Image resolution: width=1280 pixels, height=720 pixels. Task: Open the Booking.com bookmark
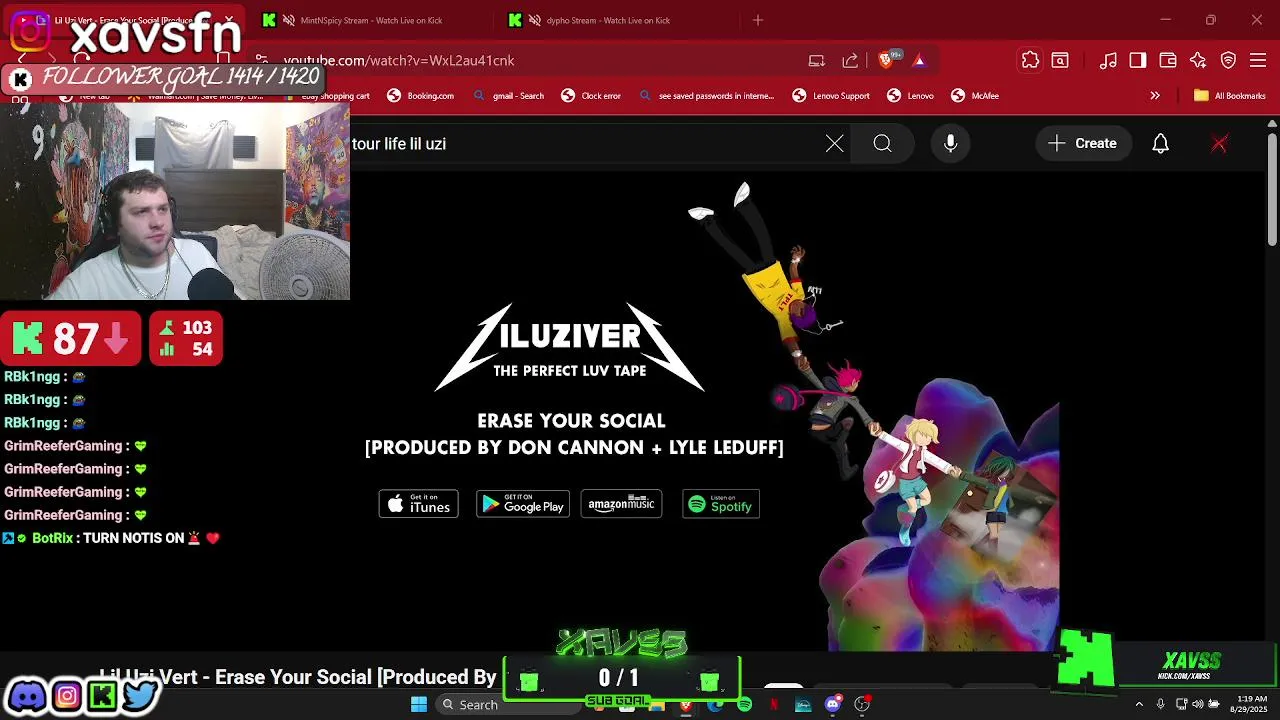click(x=421, y=96)
